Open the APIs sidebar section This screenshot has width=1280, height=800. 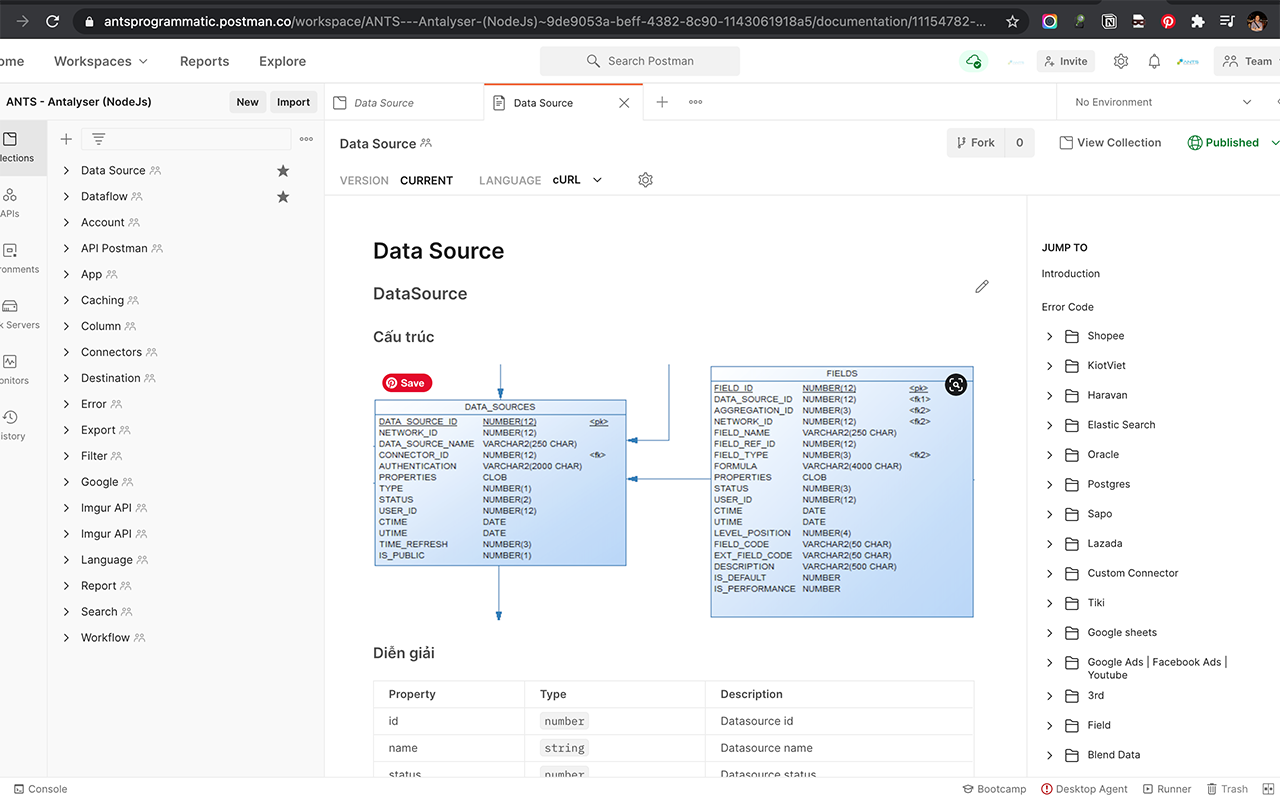tap(10, 203)
